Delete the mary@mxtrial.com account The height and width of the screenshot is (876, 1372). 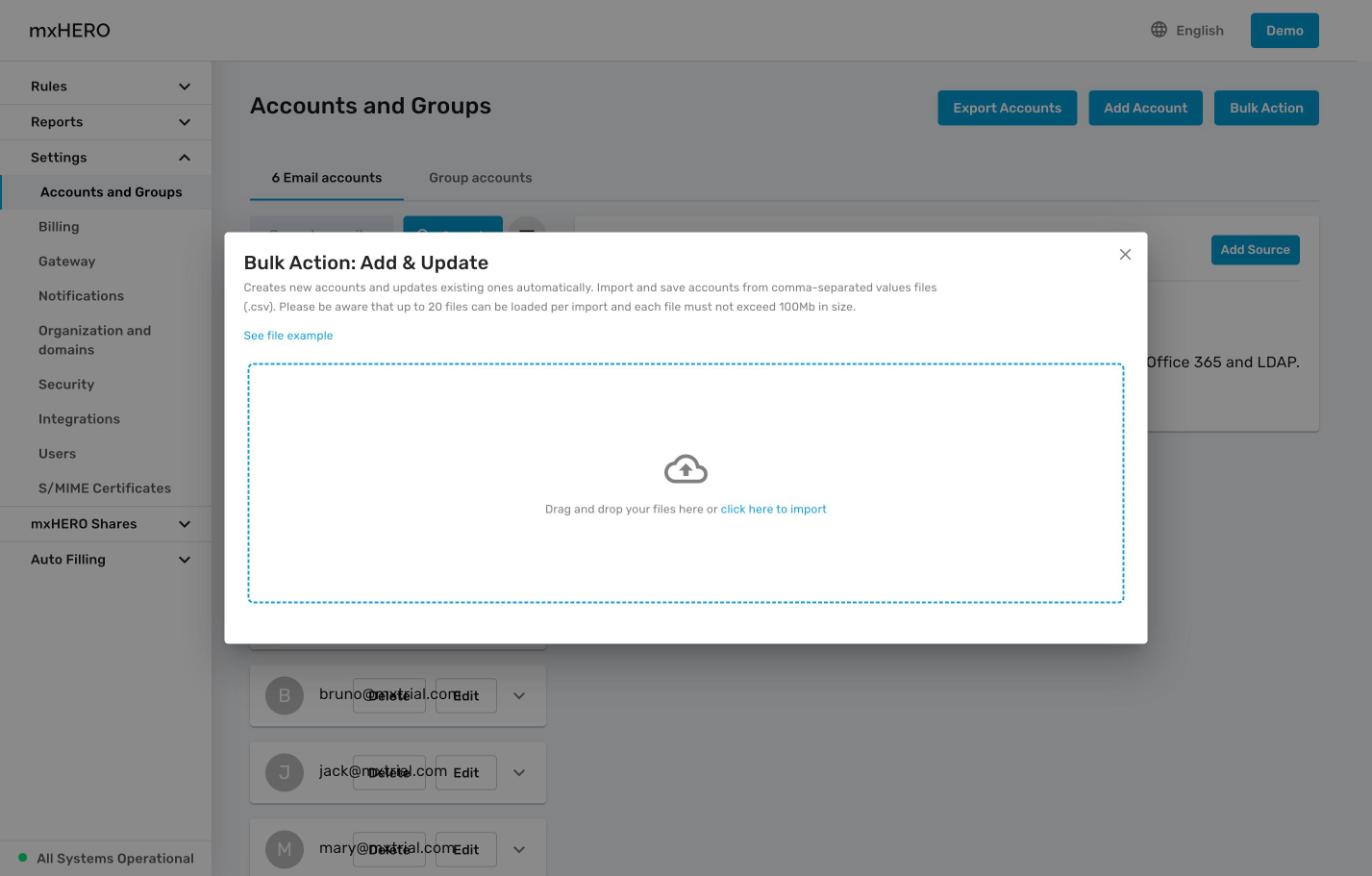(389, 850)
